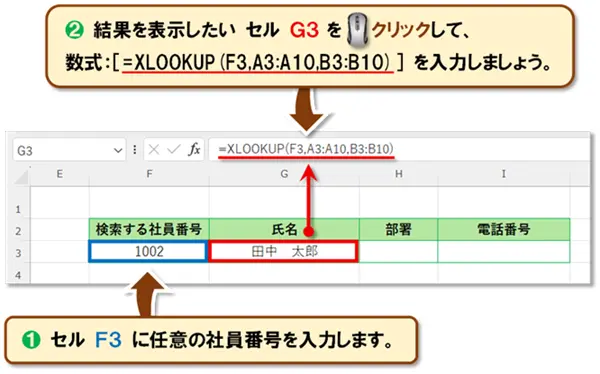Select column H header
This screenshot has width=600, height=374.
(x=399, y=174)
